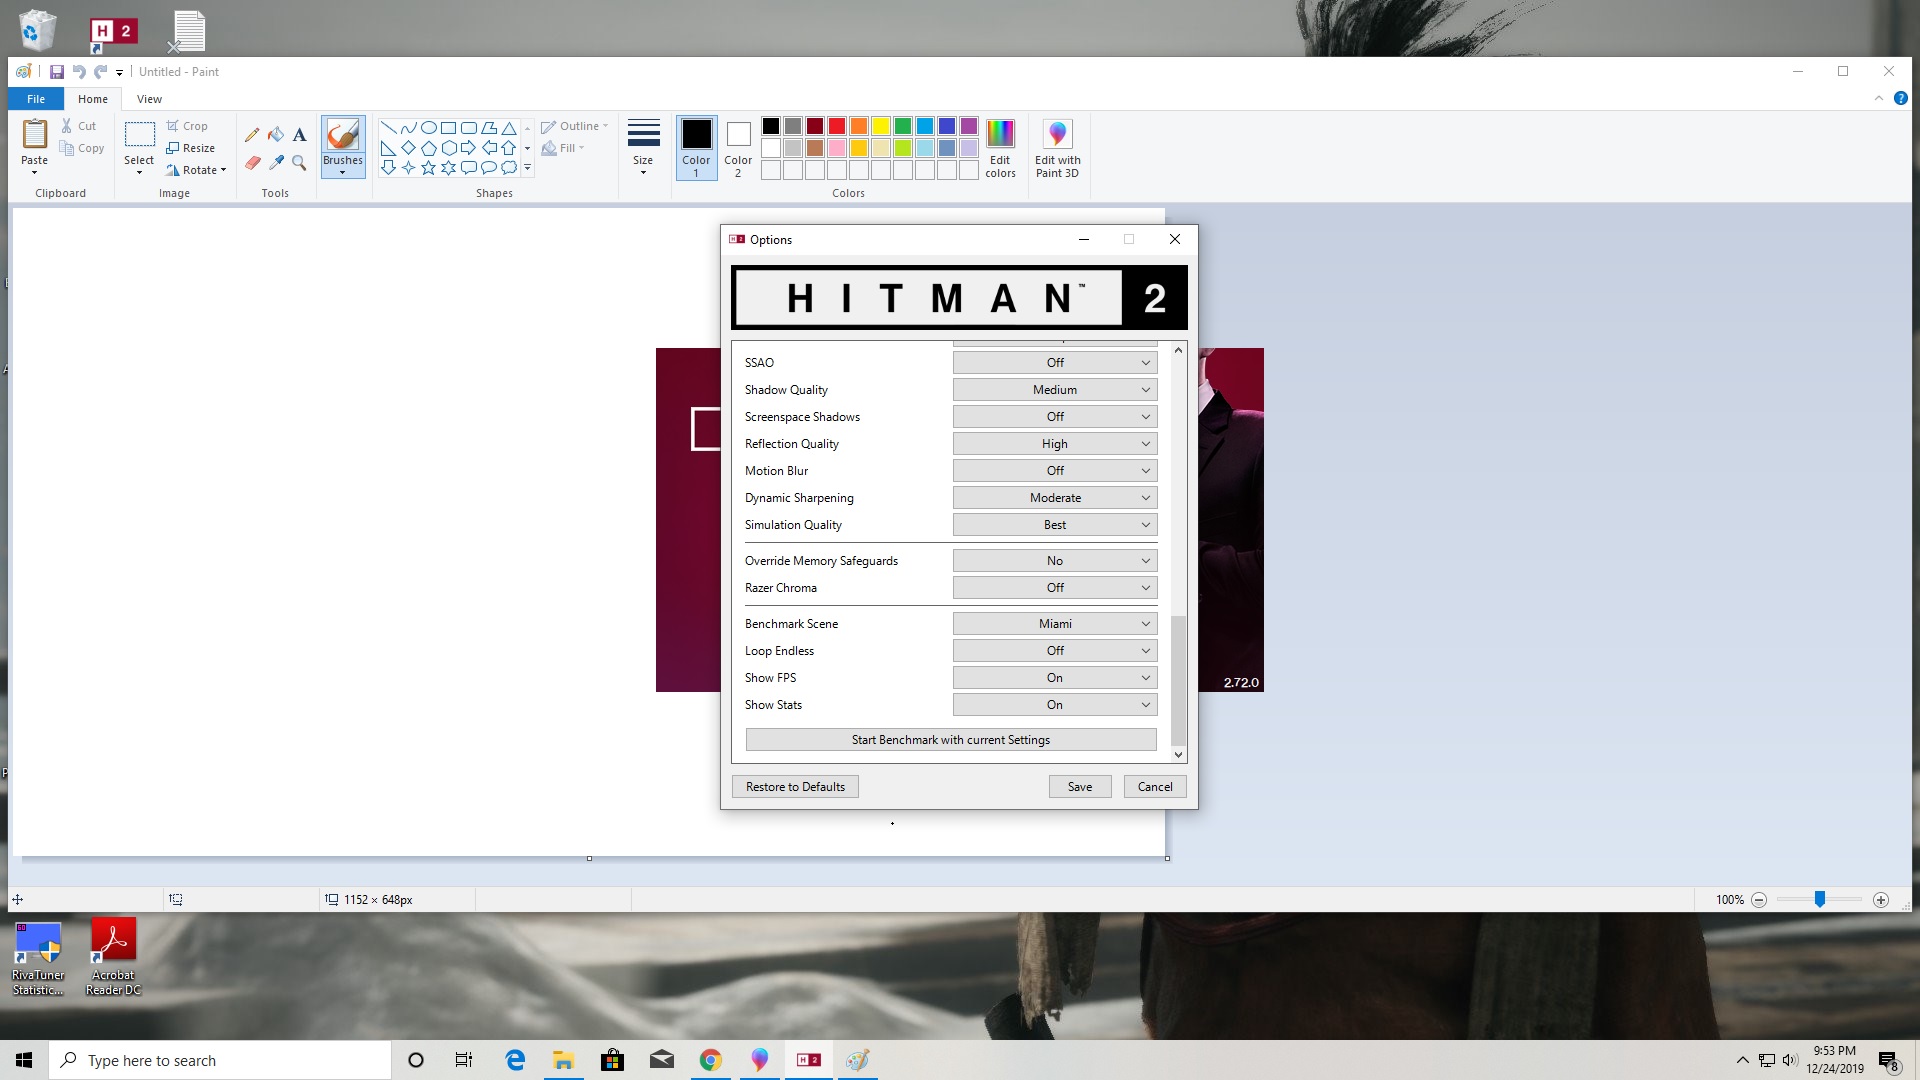This screenshot has width=1920, height=1080.
Task: Click the Save icon in Paint title bar
Action: click(57, 72)
